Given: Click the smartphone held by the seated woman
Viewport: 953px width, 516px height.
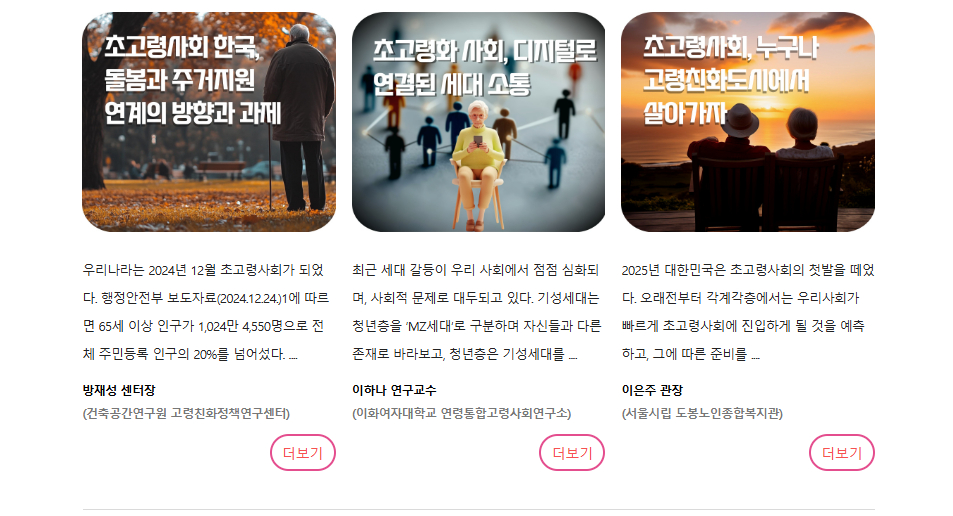Looking at the screenshot, I should tap(478, 142).
